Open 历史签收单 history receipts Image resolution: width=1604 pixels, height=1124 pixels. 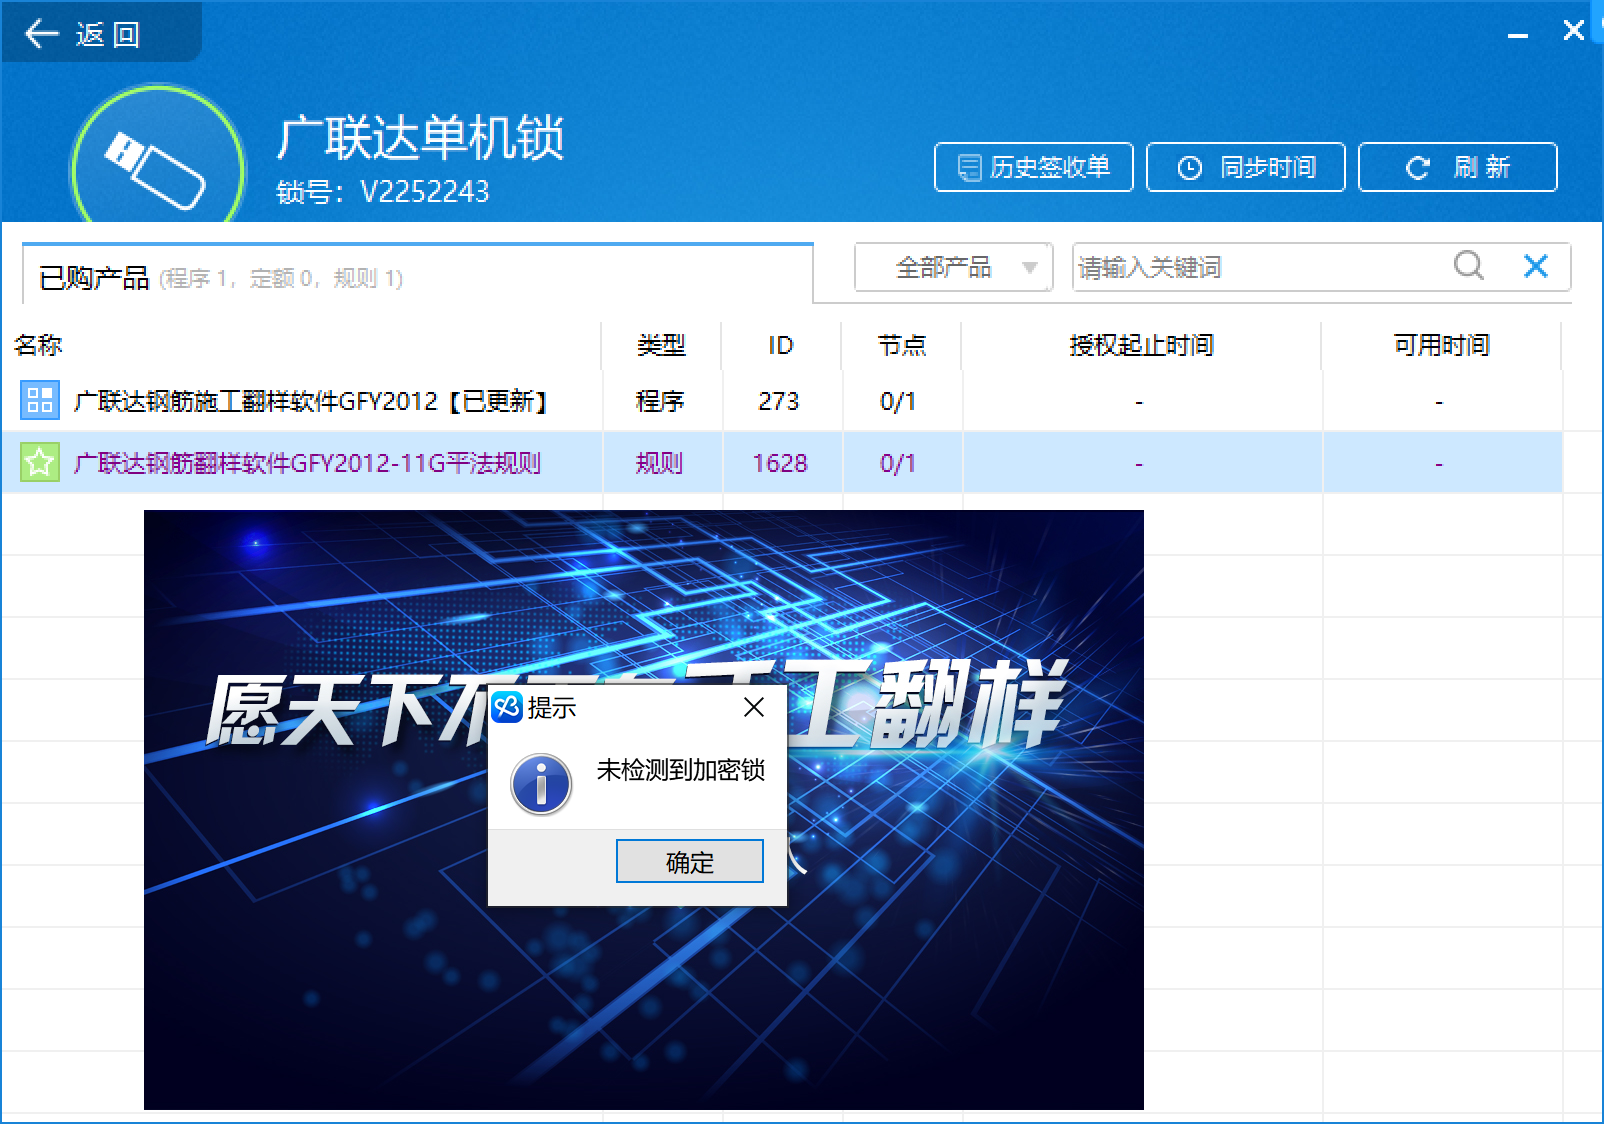[x=1033, y=167]
